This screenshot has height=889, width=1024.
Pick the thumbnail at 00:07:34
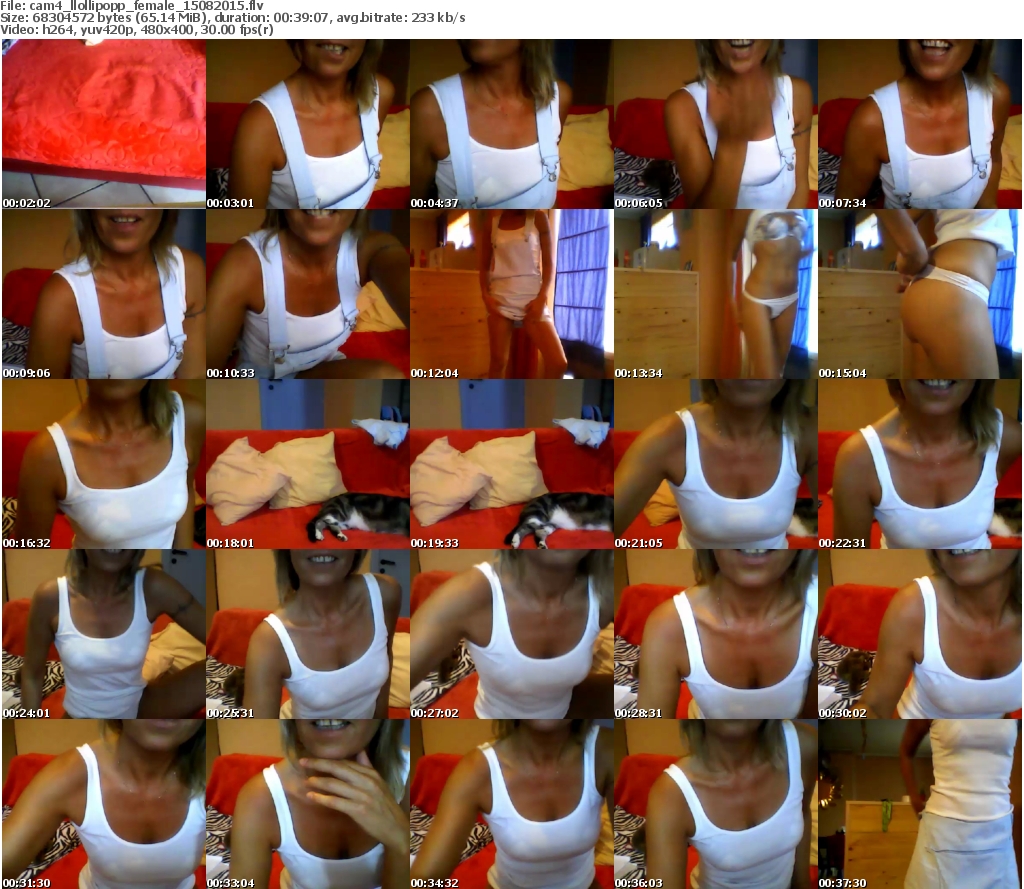tap(920, 124)
